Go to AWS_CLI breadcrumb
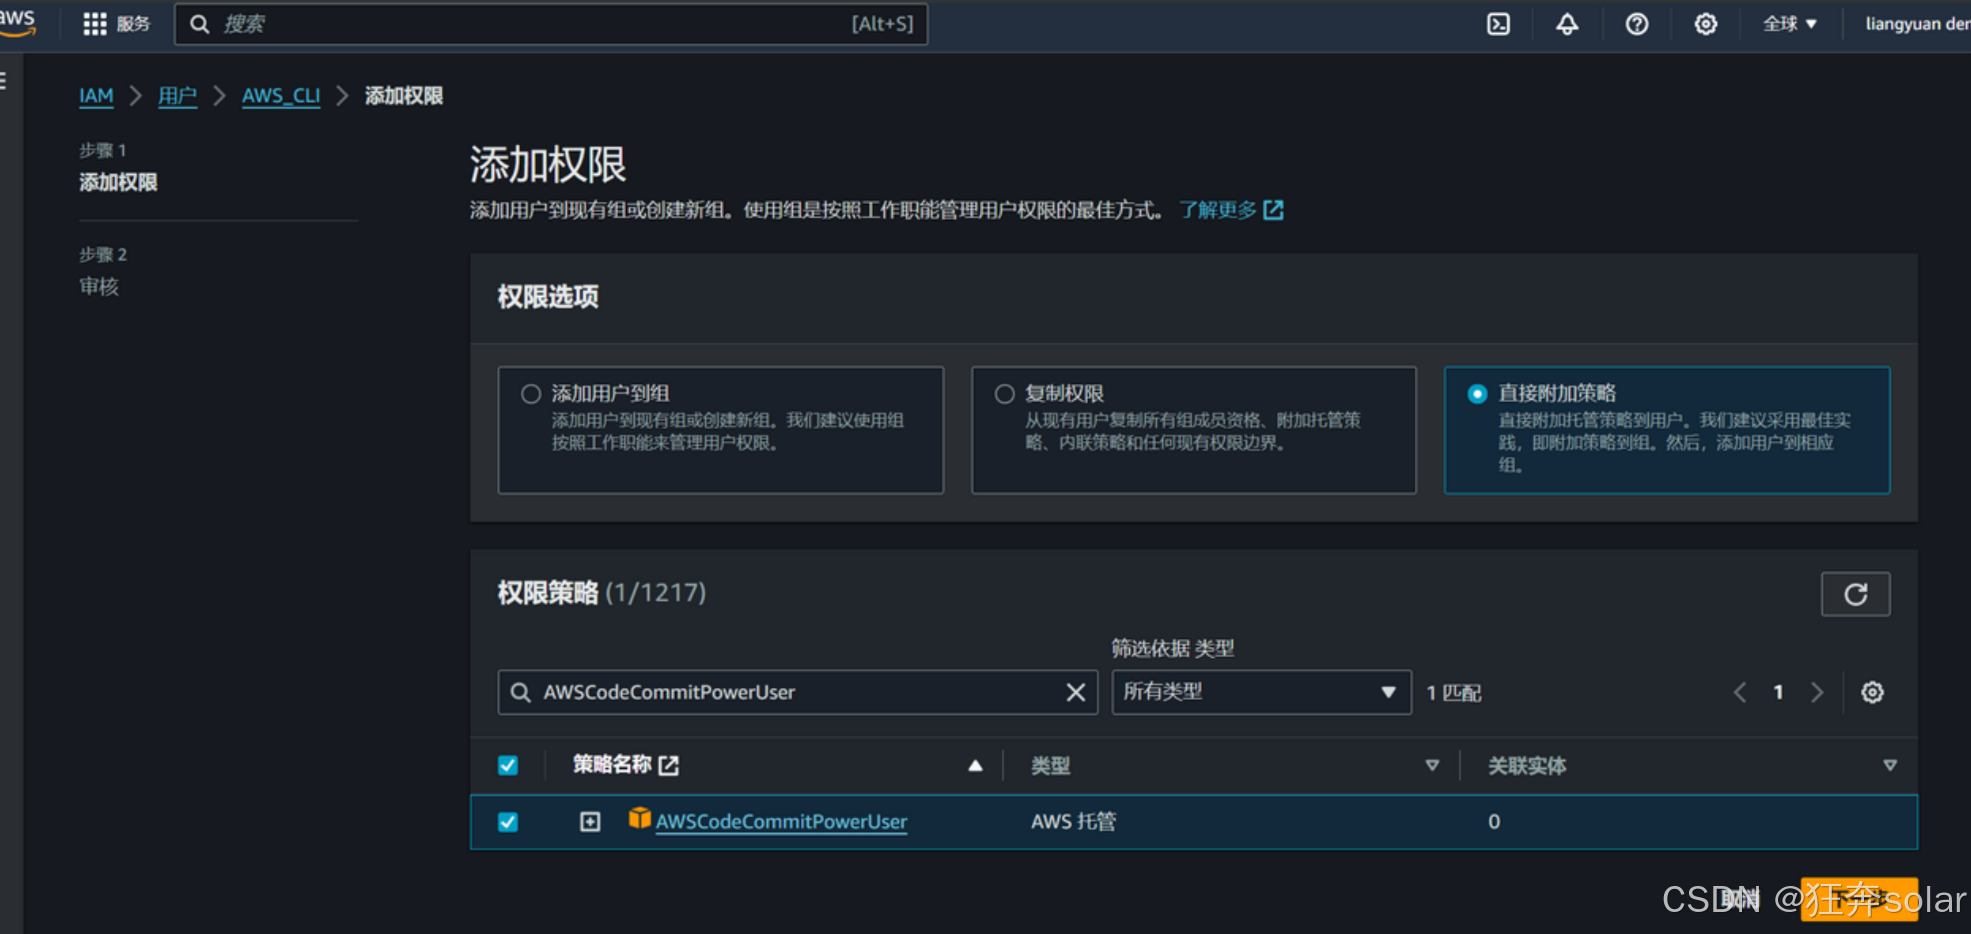 (281, 96)
